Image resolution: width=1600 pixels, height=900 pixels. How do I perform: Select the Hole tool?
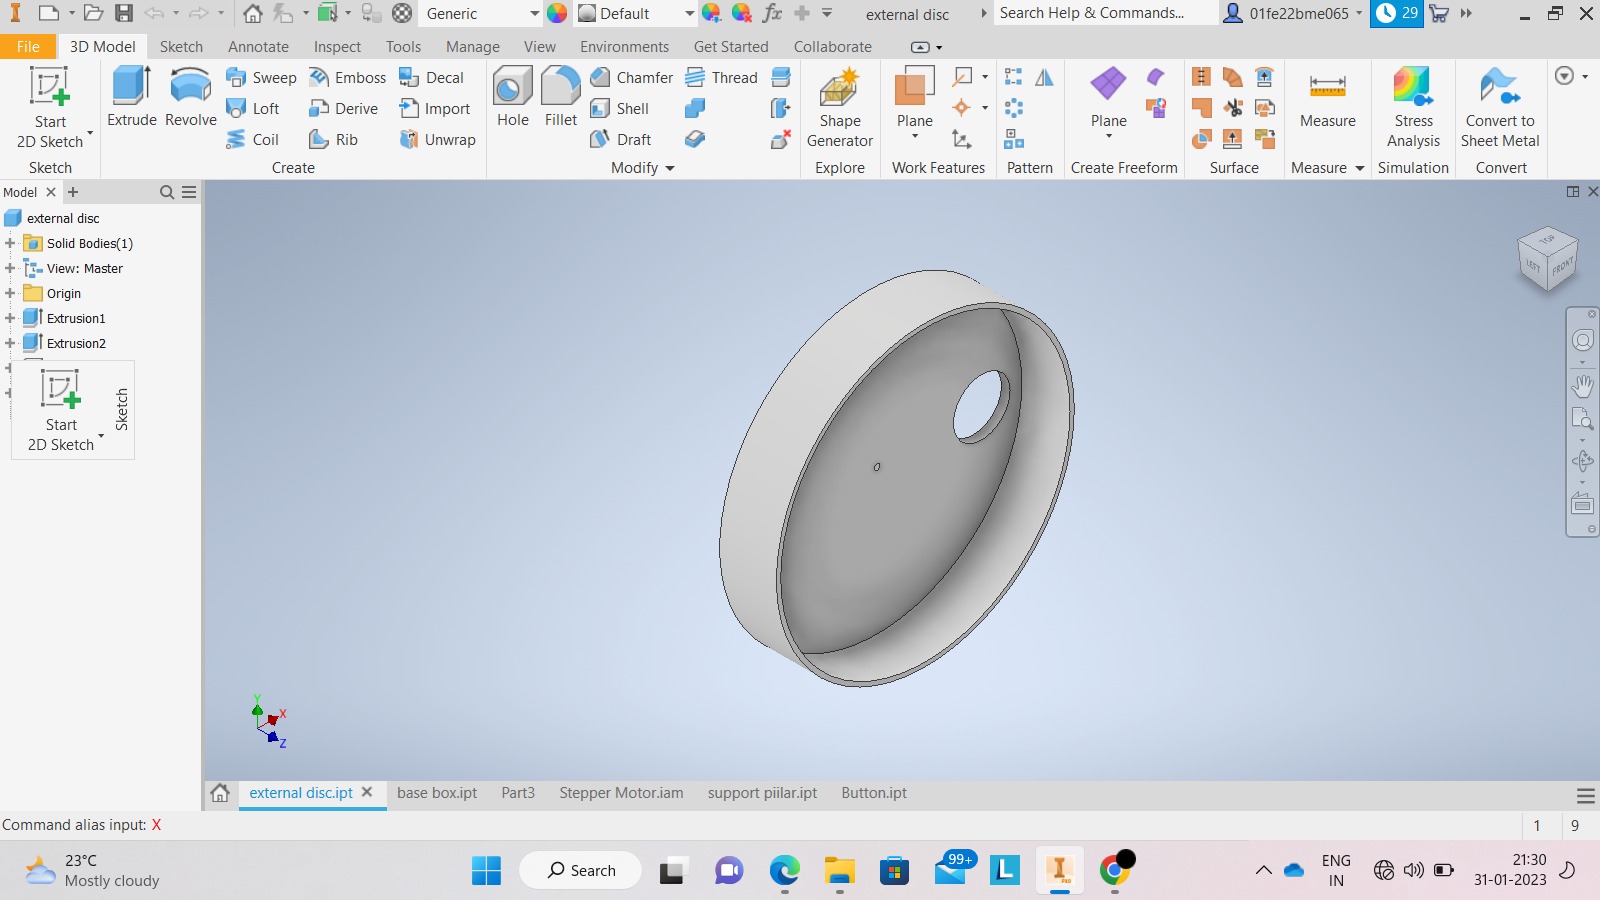(x=513, y=98)
